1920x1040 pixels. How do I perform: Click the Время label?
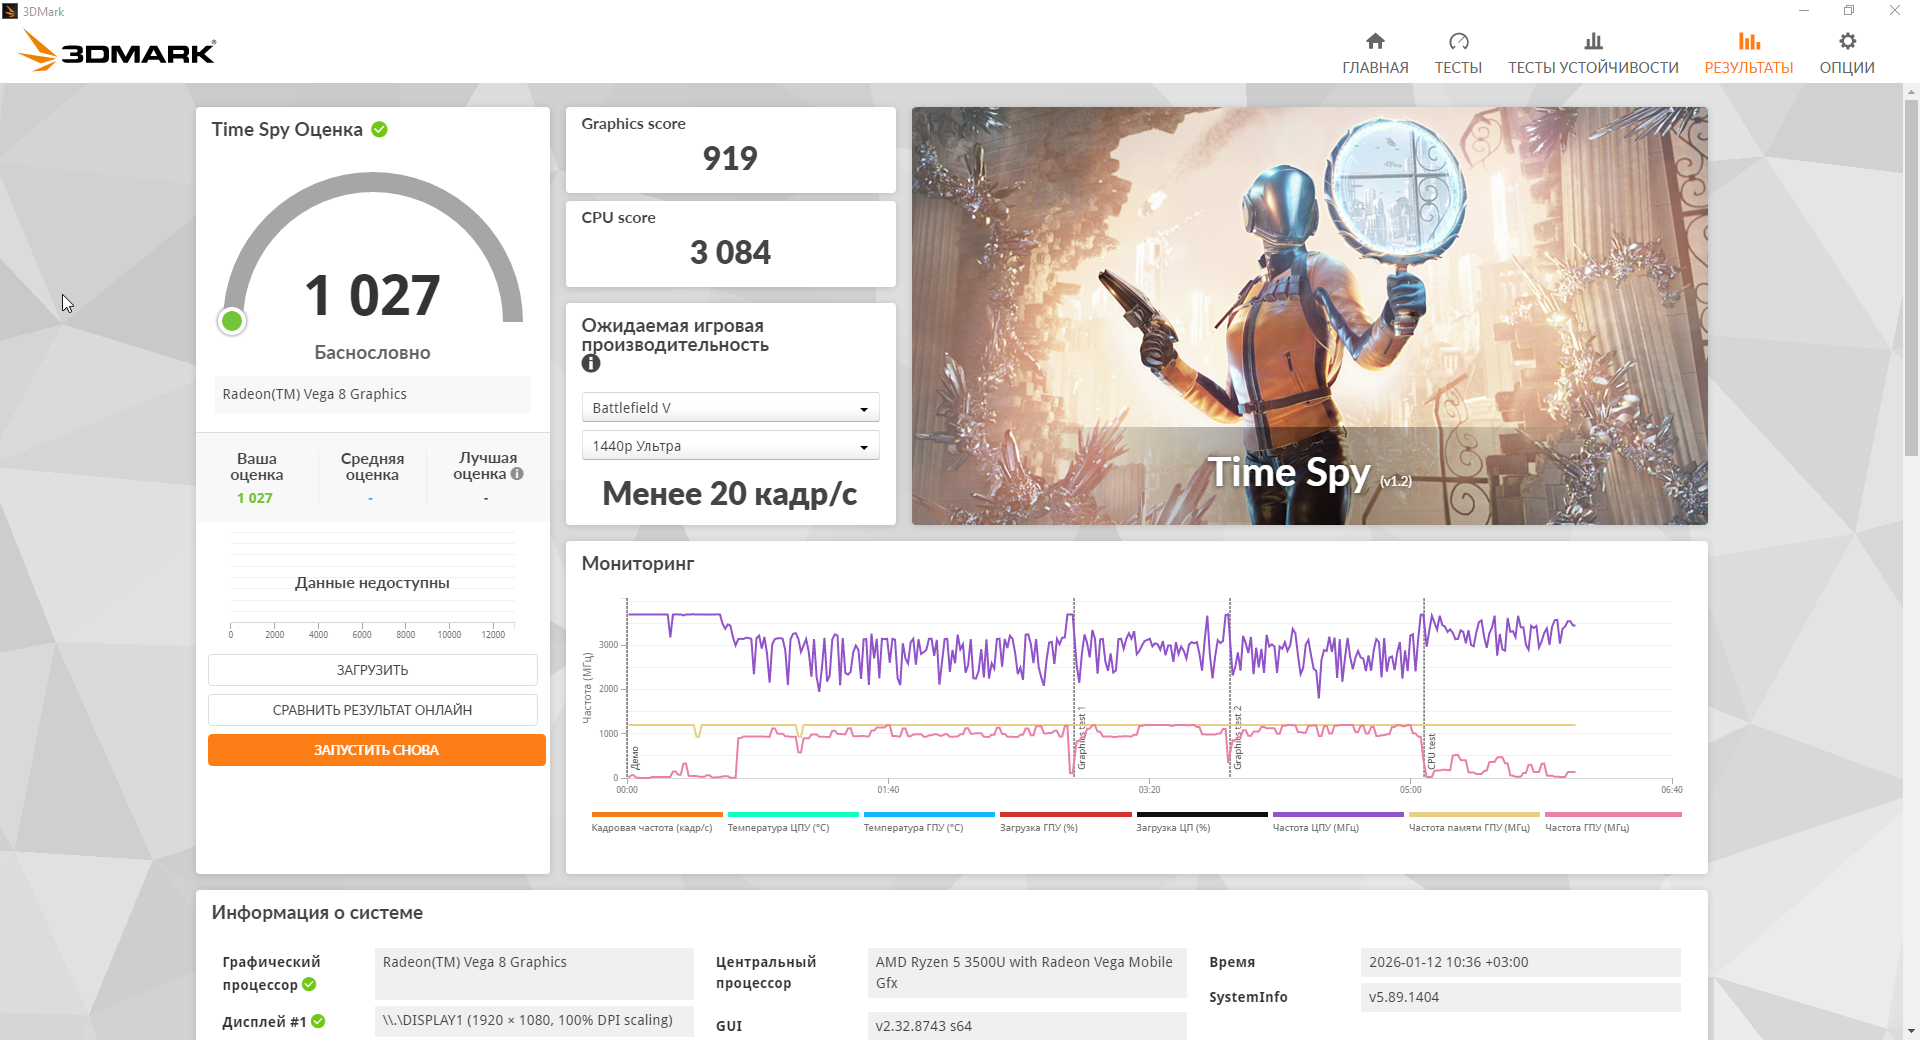[x=1232, y=962]
